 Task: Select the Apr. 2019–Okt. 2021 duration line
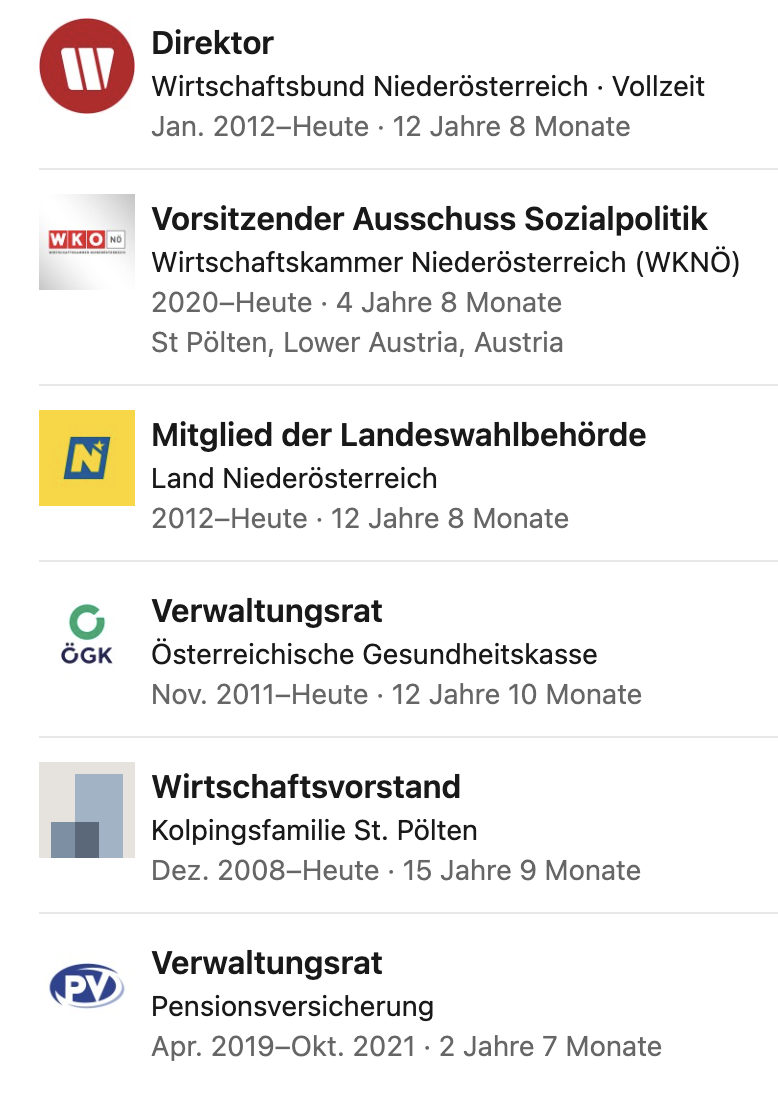406,1047
